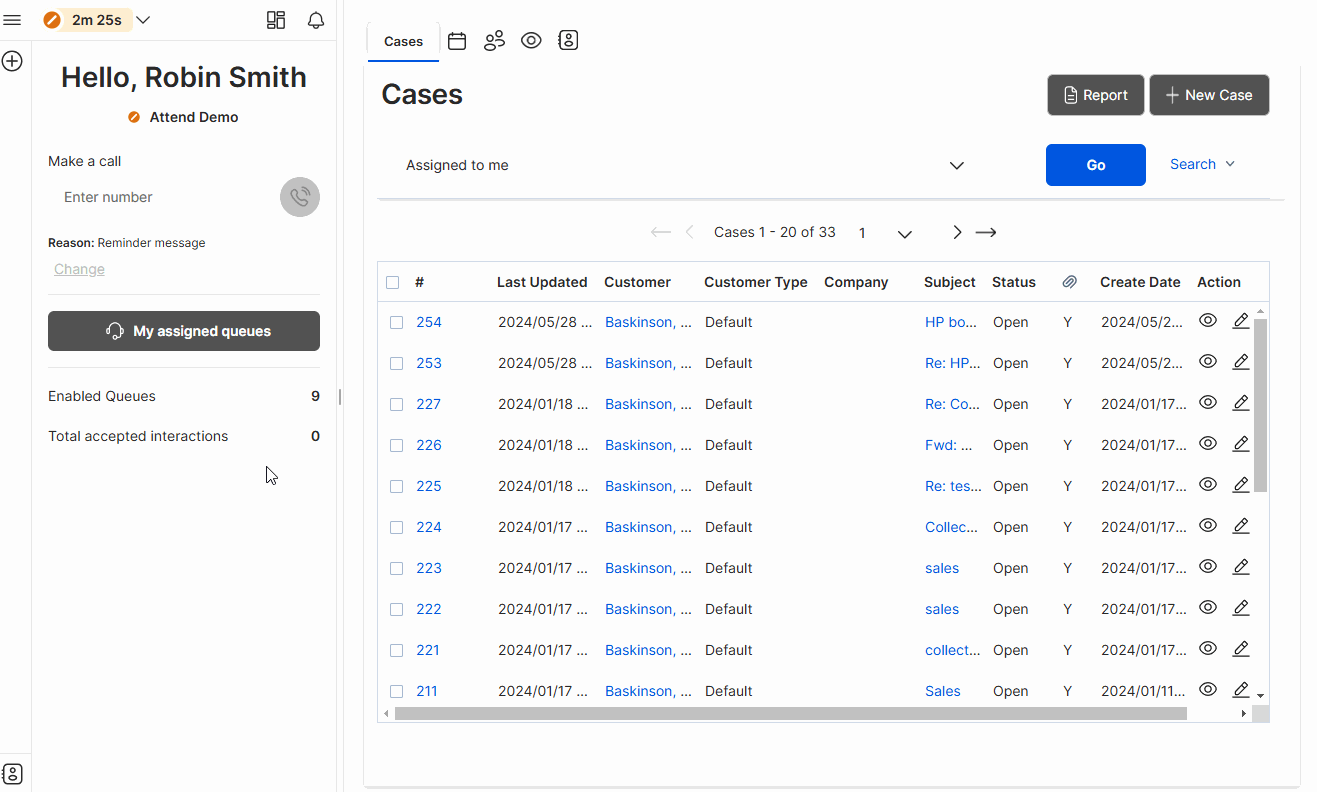Open the contact card tab icon
This screenshot has height=792, width=1317.
[x=568, y=41]
